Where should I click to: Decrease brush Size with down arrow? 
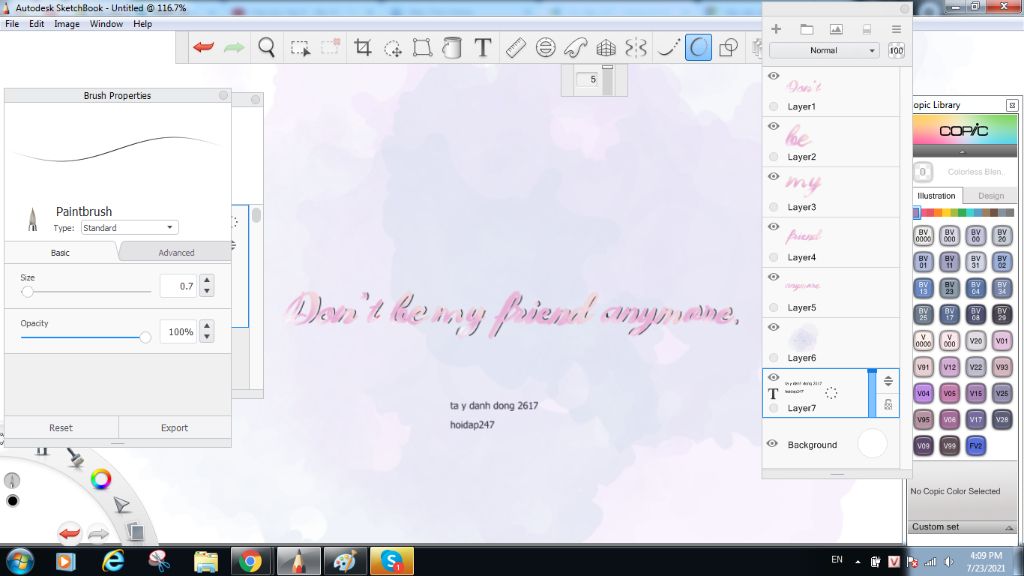pos(206,291)
